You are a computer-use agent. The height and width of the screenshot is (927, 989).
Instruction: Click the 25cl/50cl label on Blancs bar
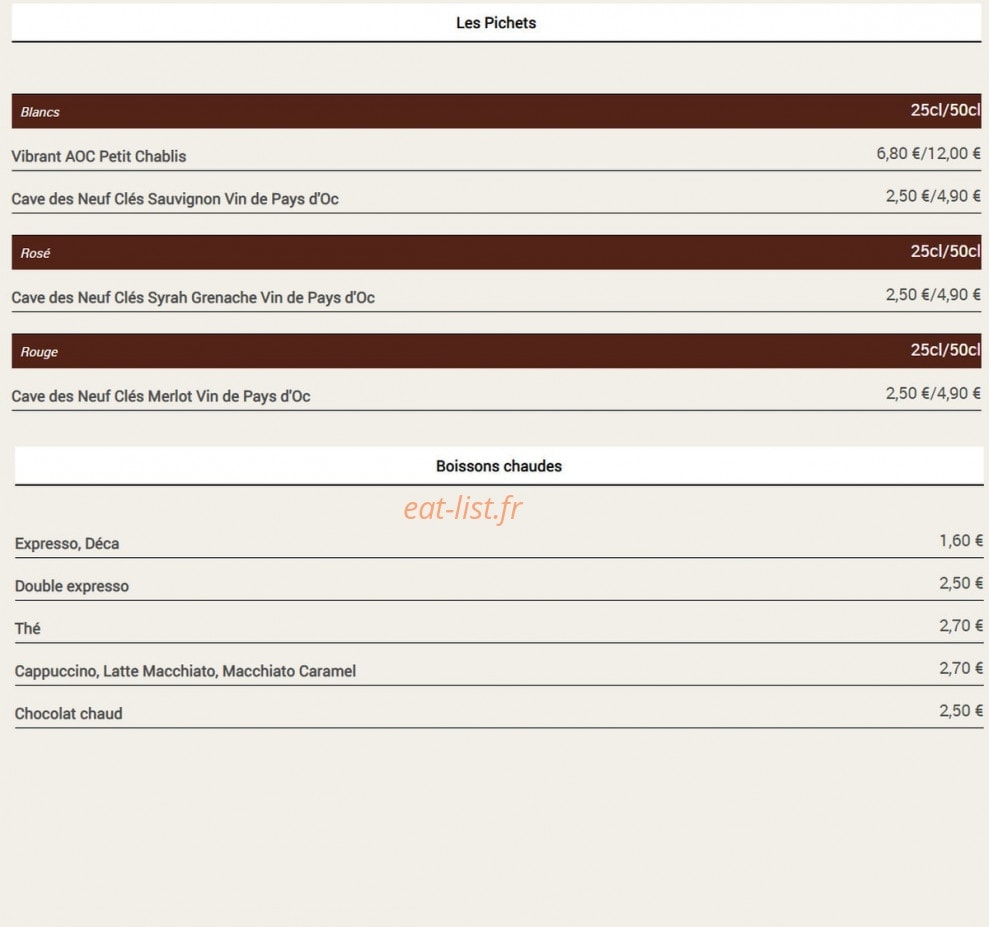945,110
